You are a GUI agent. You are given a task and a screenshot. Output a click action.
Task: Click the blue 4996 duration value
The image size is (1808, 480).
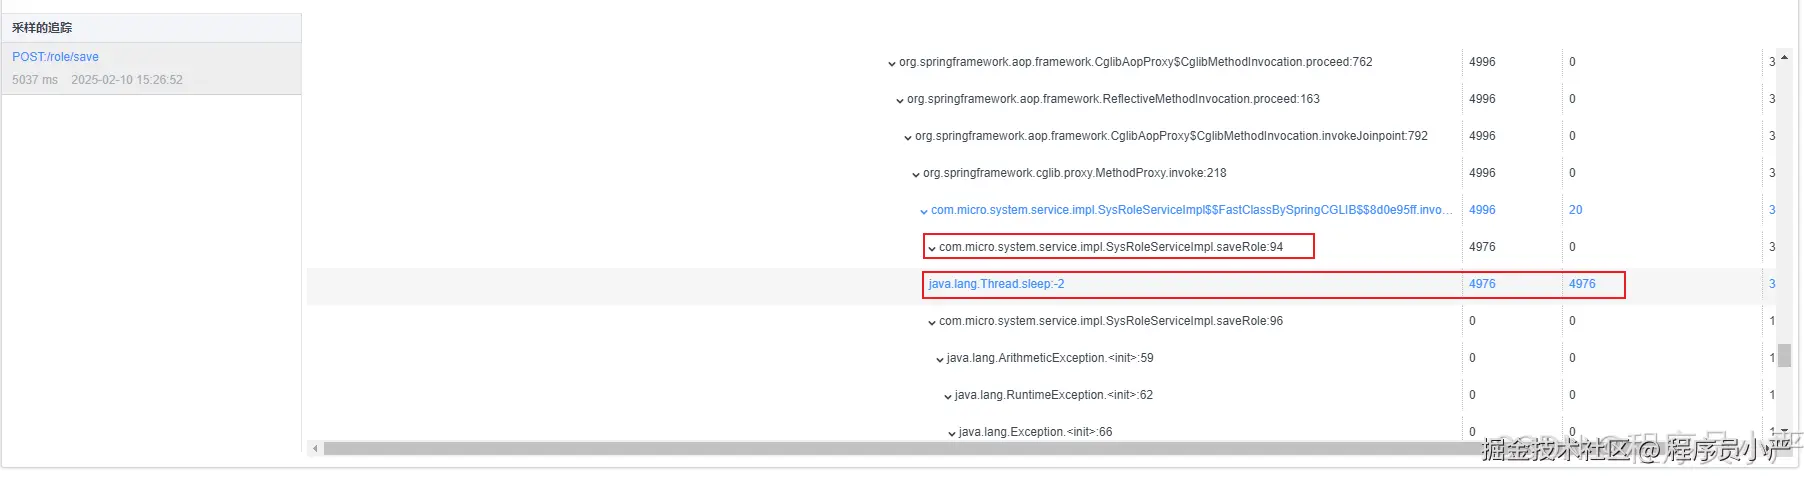click(x=1482, y=210)
